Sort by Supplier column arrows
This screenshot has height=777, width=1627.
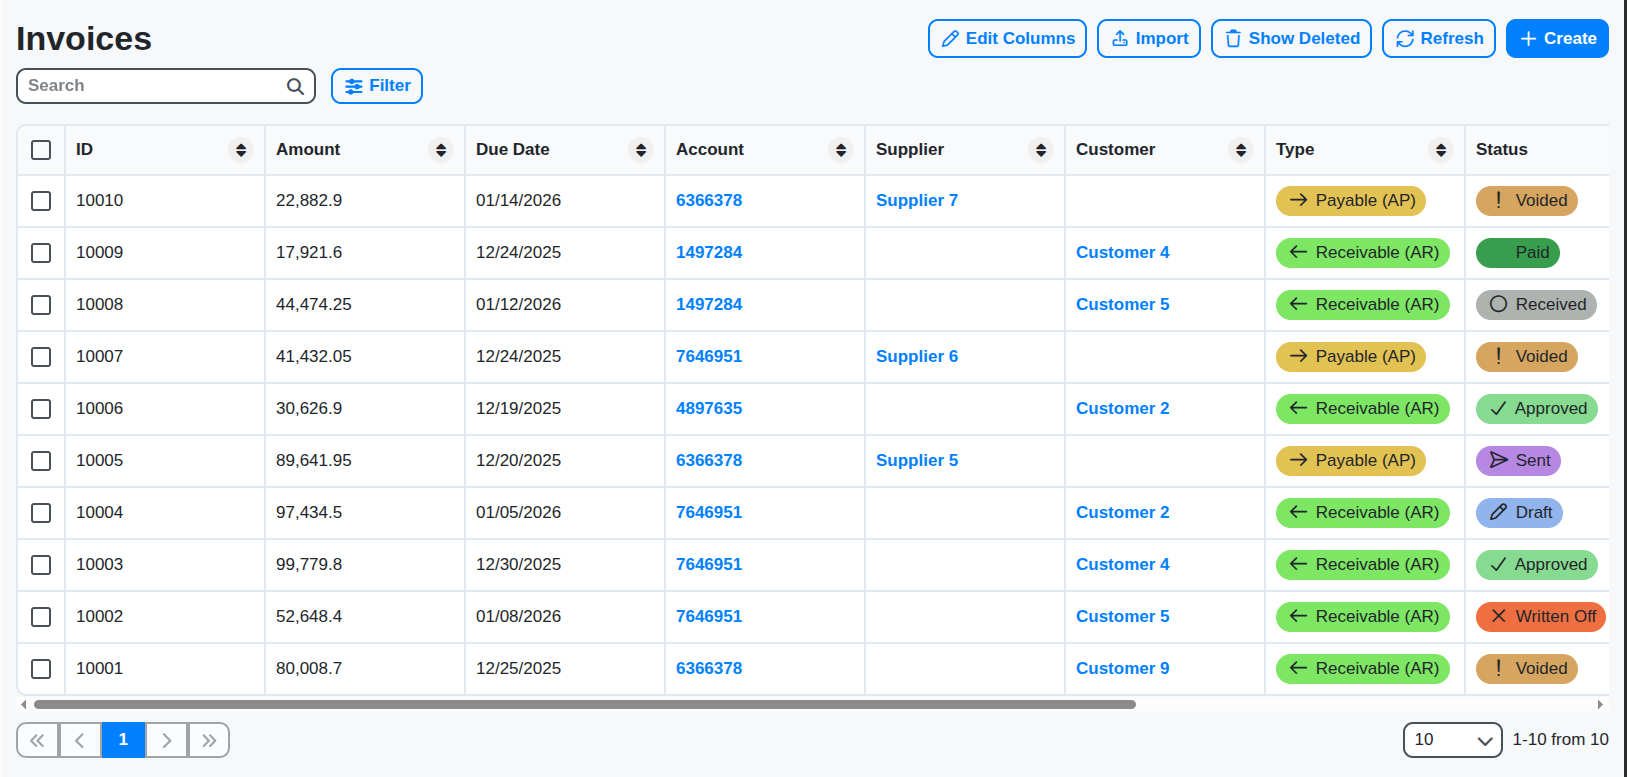pyautogui.click(x=1041, y=150)
